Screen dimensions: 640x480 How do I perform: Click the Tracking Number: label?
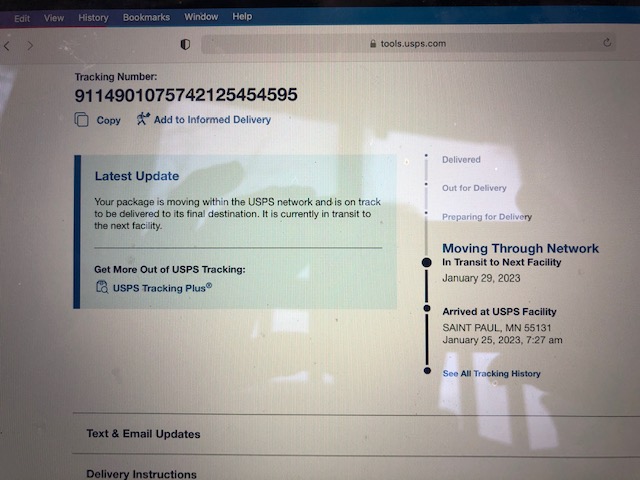(116, 77)
